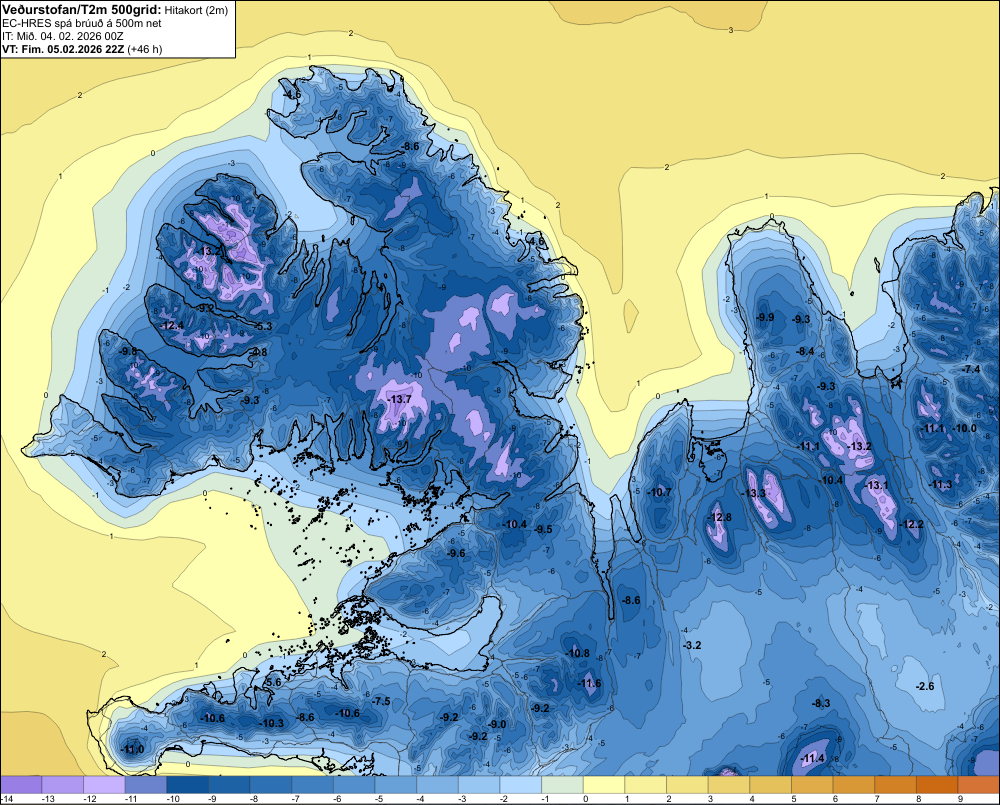Select the legend swatch labeled -12
This screenshot has width=1000, height=805.
(104, 784)
